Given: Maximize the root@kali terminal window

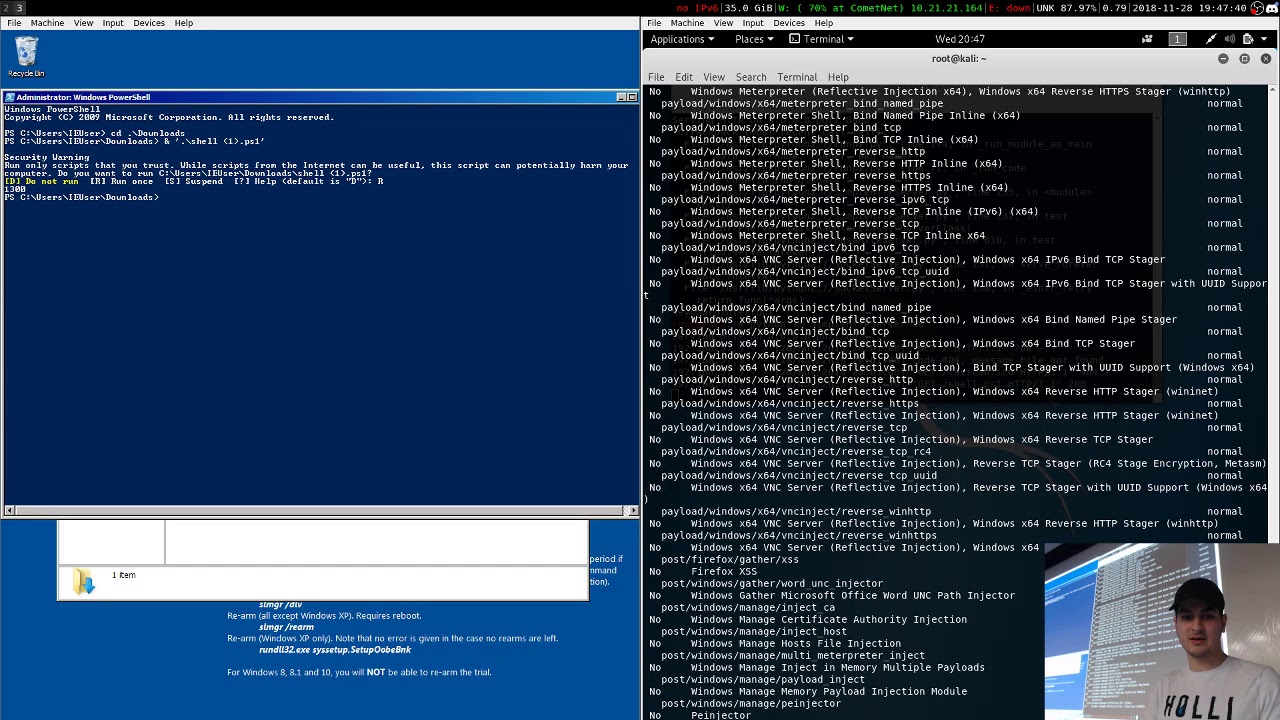Looking at the screenshot, I should pyautogui.click(x=1244, y=58).
